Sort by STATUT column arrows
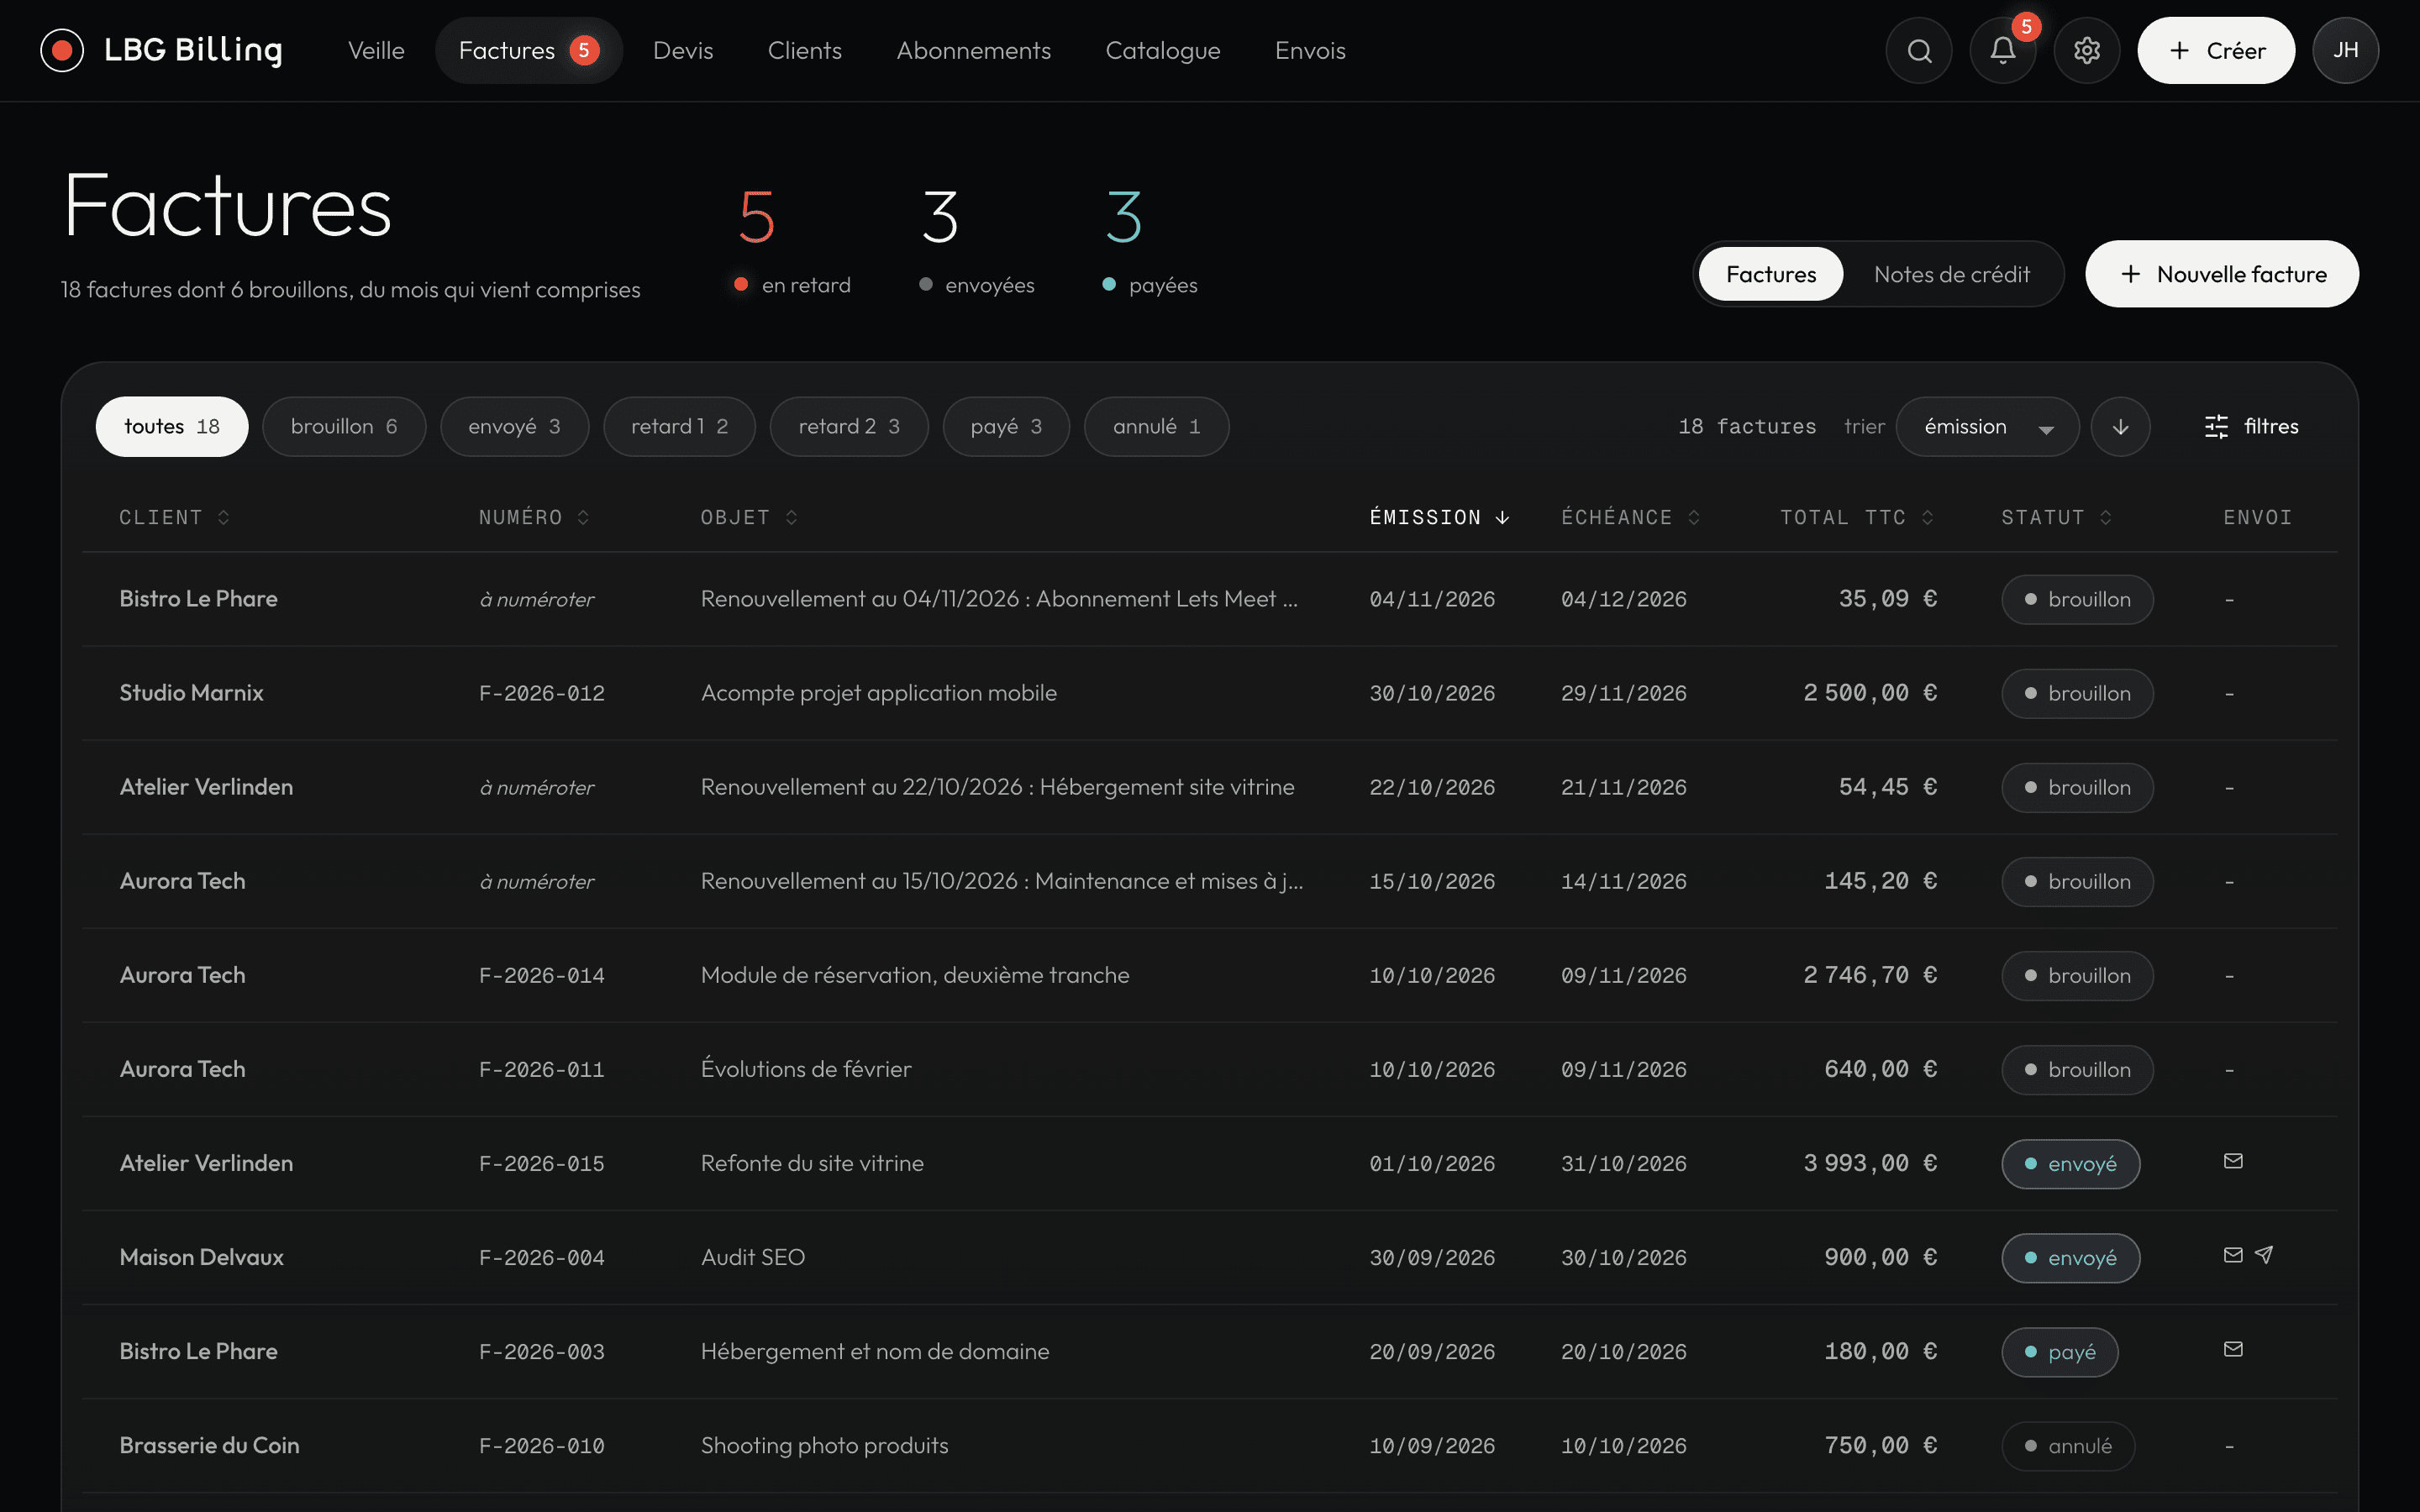This screenshot has height=1512, width=2420. coord(2106,517)
